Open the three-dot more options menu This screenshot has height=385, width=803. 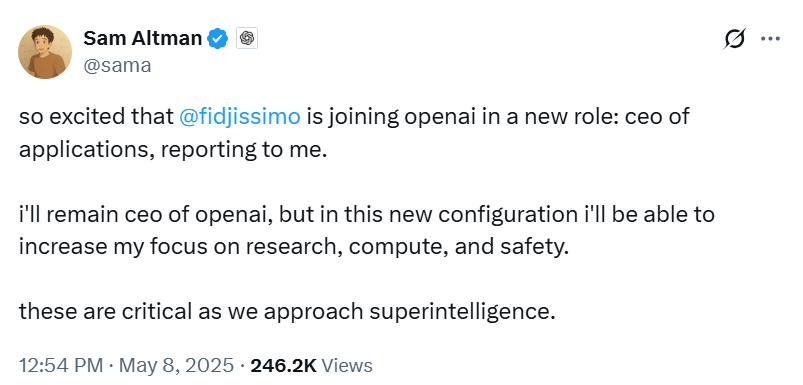point(770,38)
